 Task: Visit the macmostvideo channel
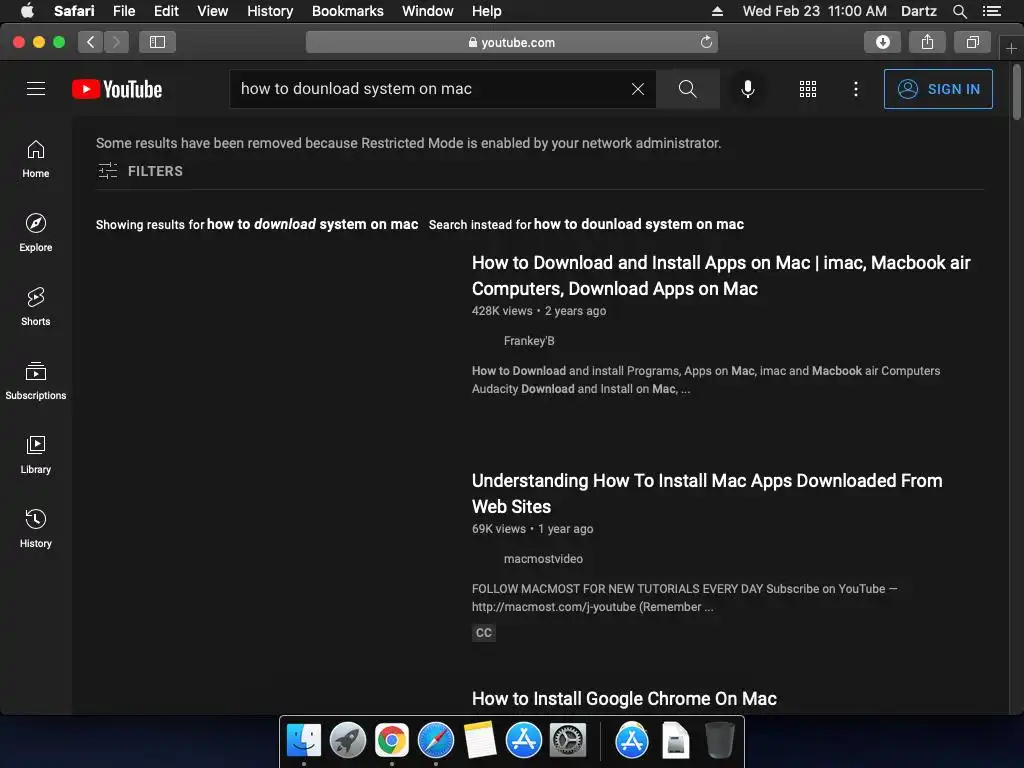coord(543,559)
